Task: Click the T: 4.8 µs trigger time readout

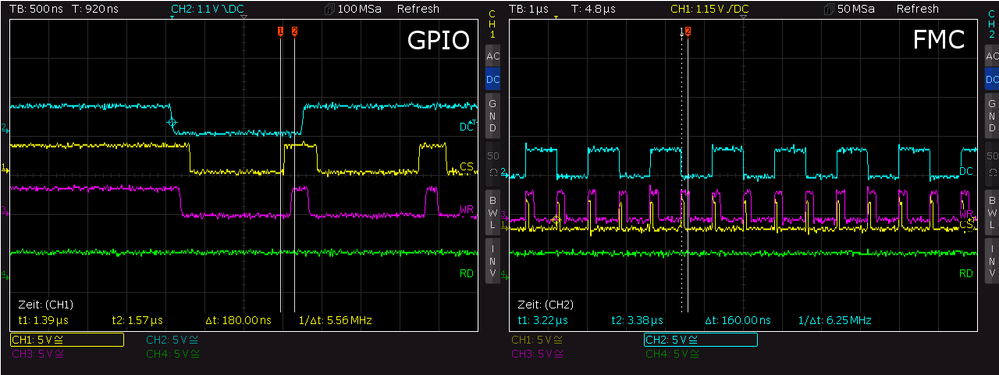Action: [x=592, y=9]
